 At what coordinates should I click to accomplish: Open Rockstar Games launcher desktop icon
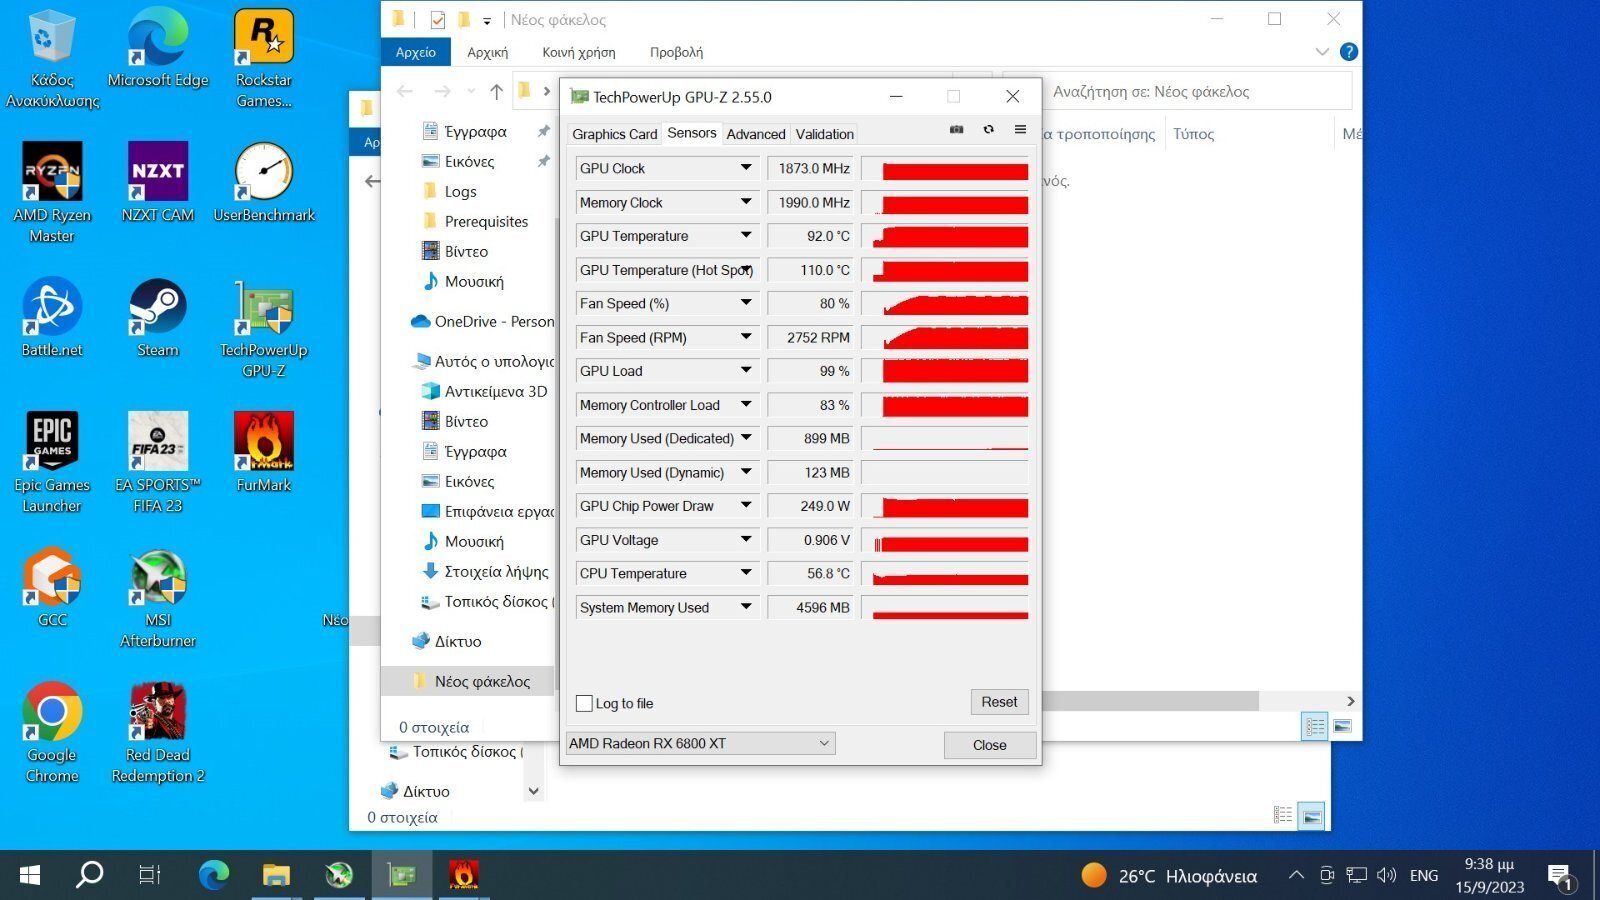pos(264,60)
